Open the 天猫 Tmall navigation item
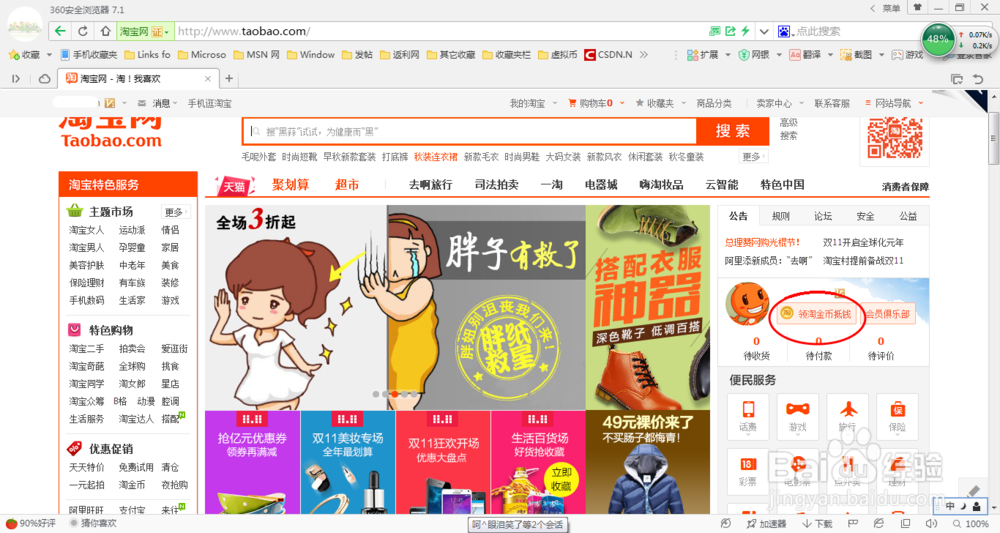This screenshot has width=1000, height=533. coord(234,186)
